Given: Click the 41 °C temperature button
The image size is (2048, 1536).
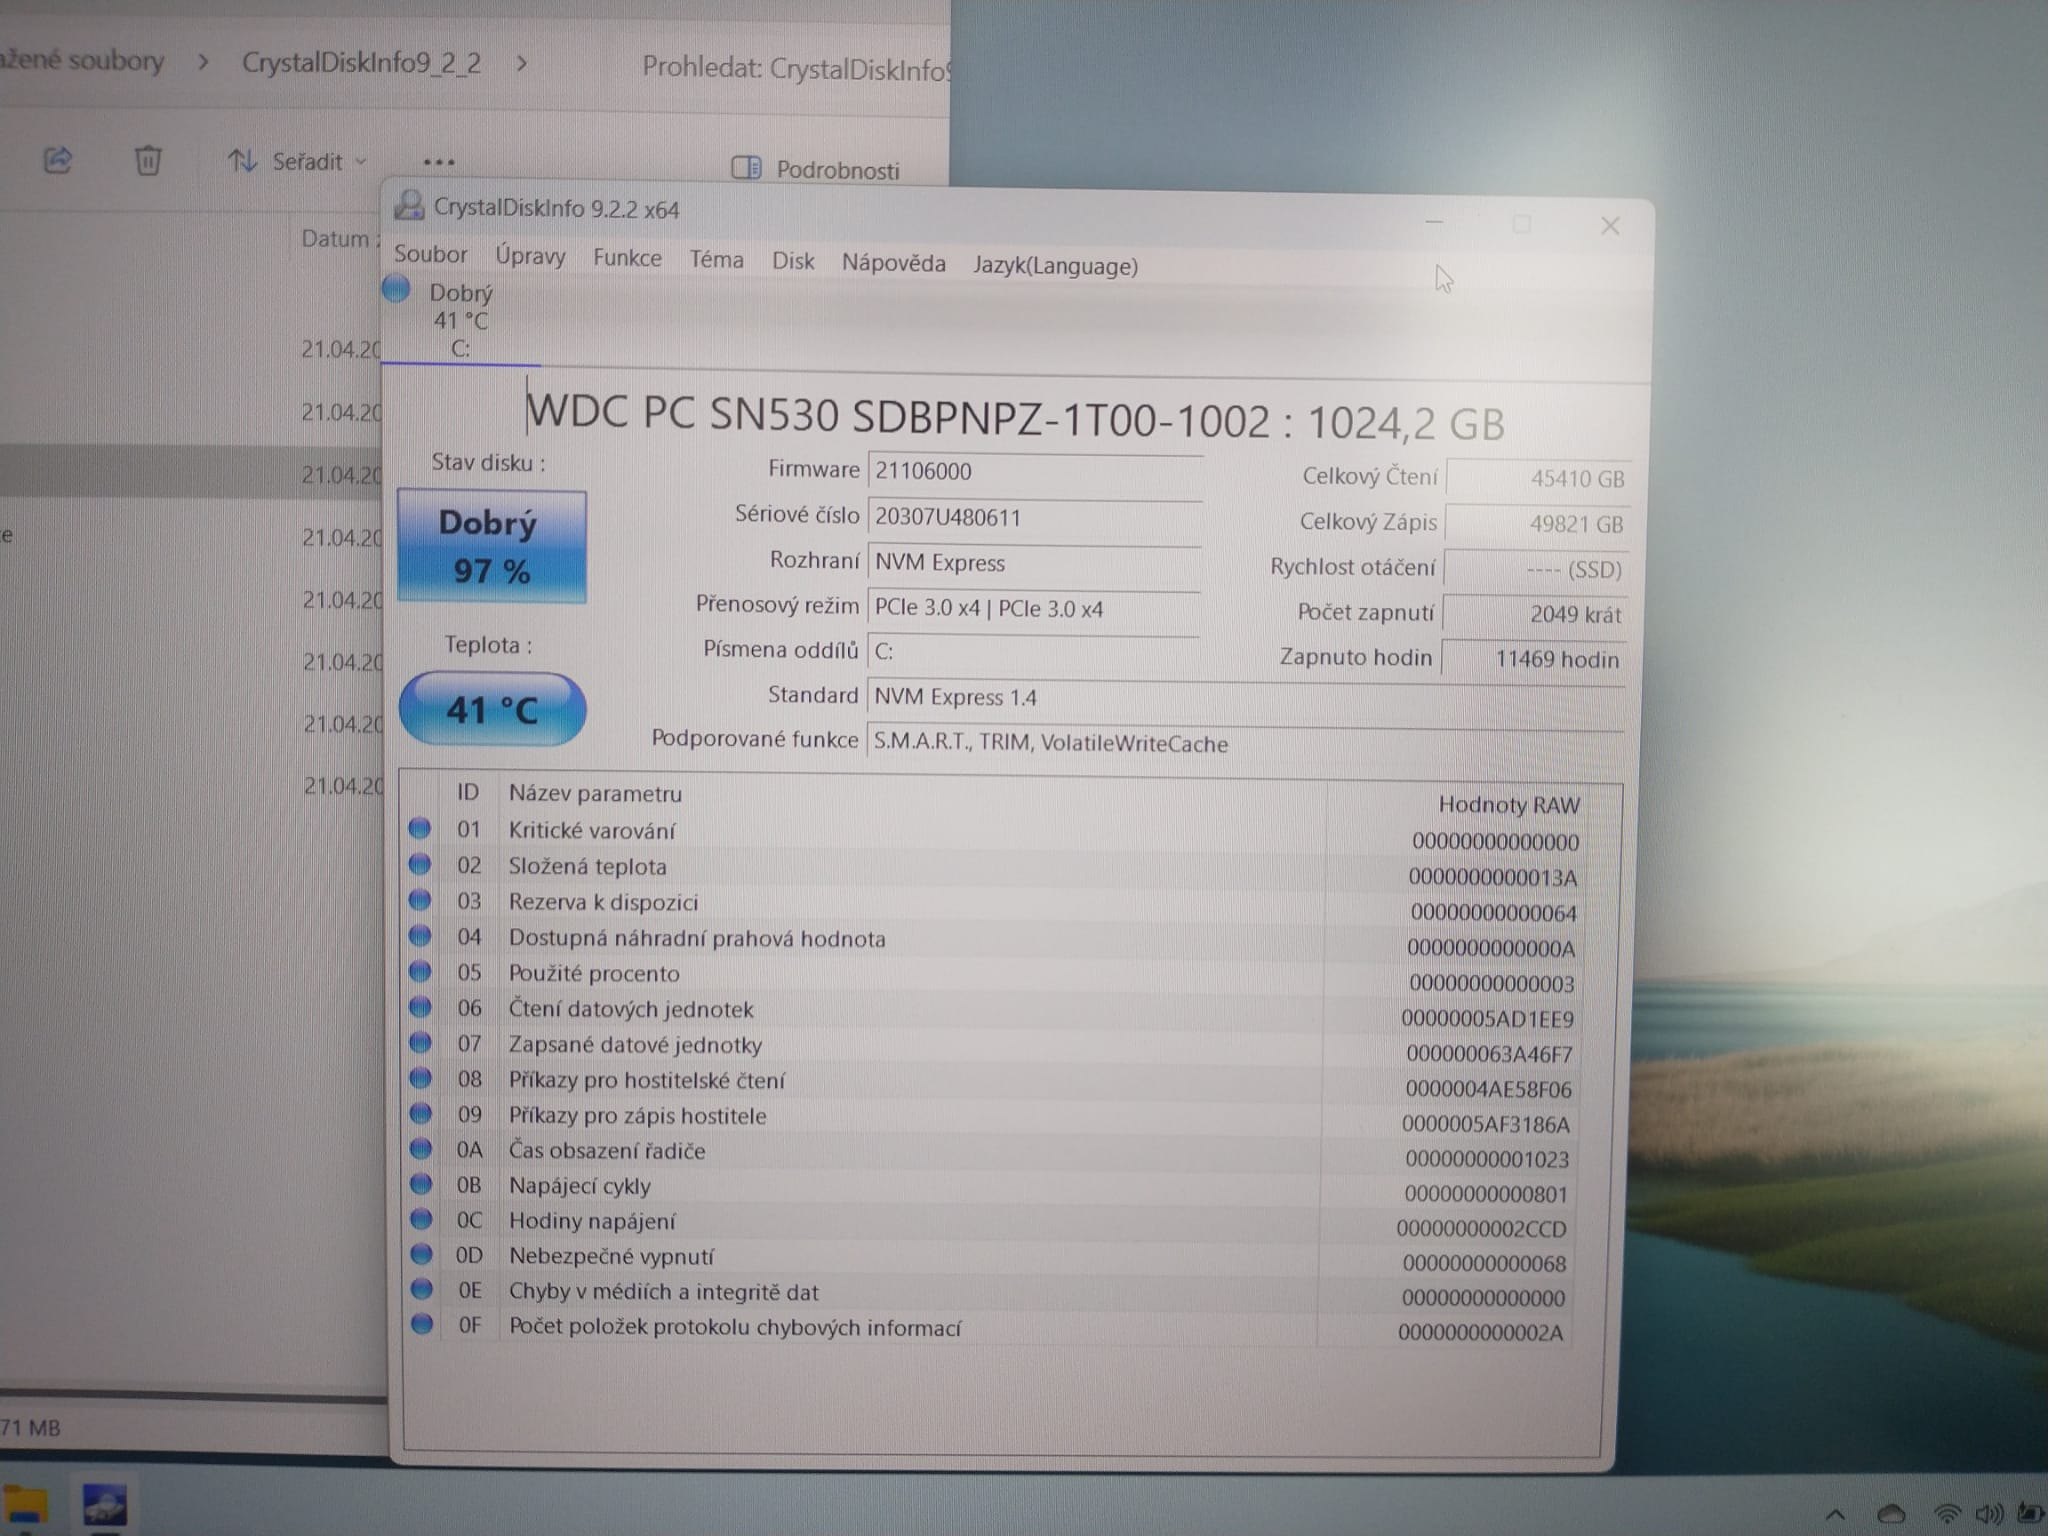Looking at the screenshot, I should (x=492, y=710).
